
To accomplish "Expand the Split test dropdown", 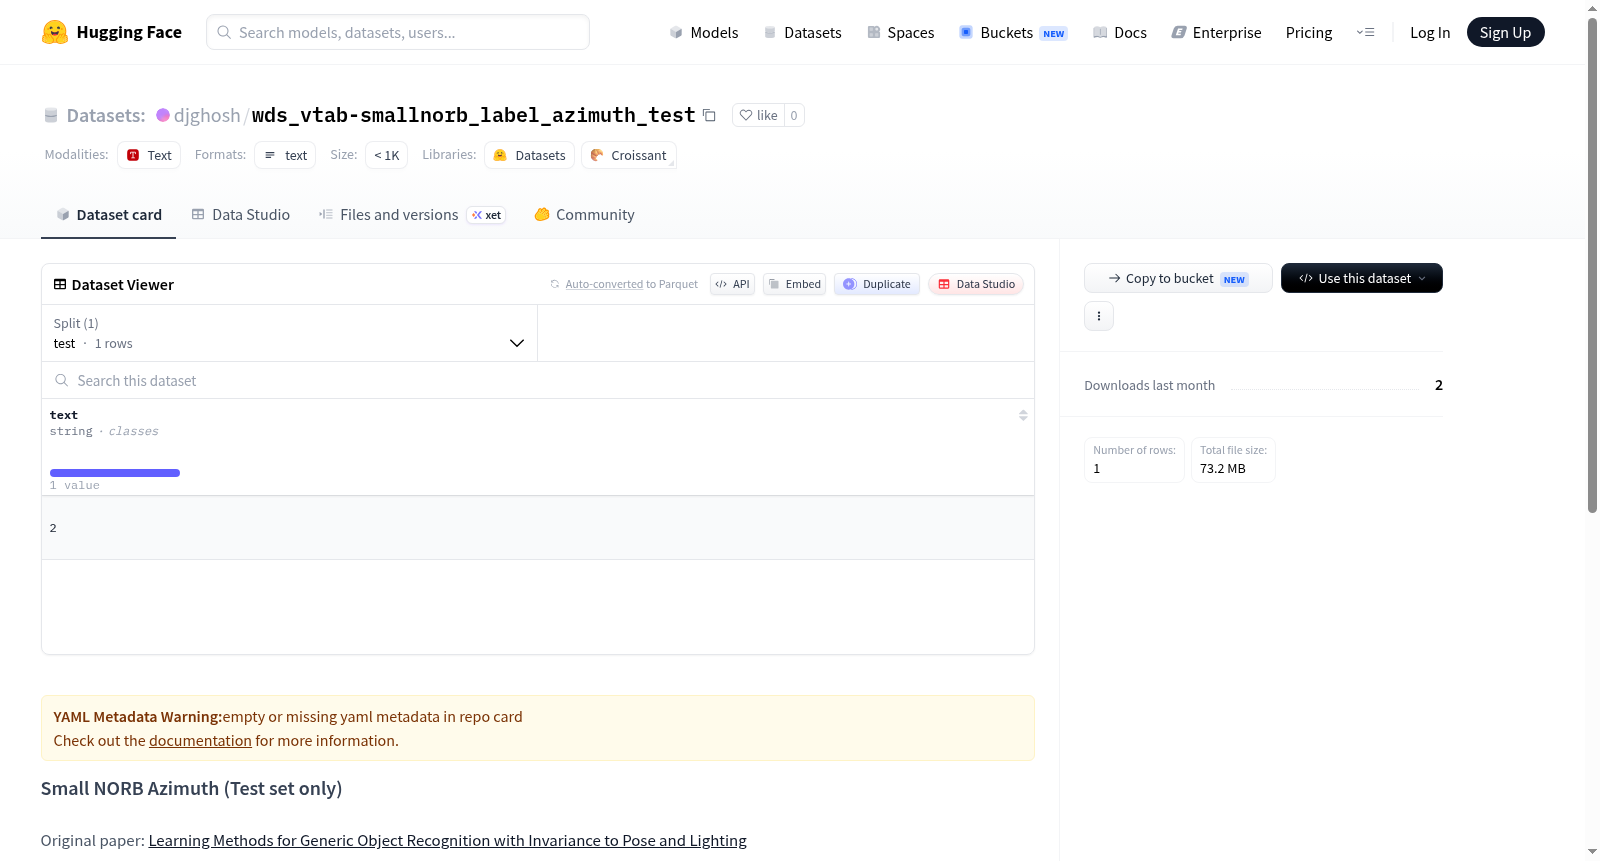I will [289, 333].
